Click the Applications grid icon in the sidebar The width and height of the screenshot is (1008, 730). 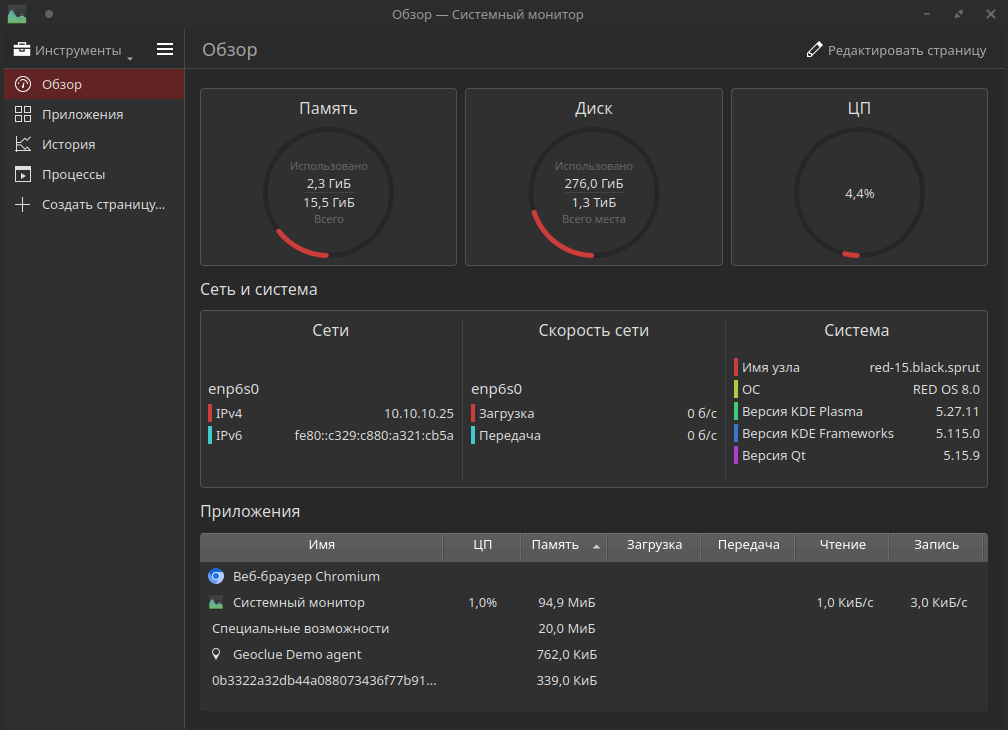(23, 115)
